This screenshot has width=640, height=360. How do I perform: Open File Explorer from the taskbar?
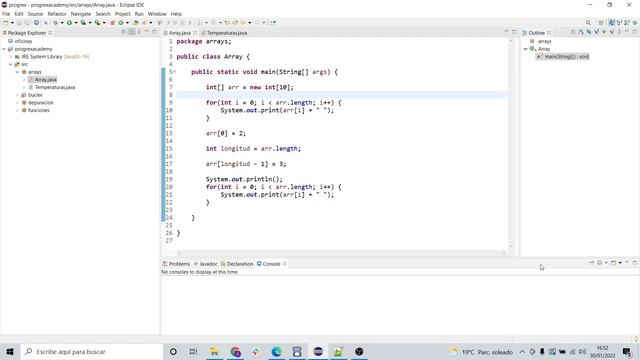(x=214, y=351)
